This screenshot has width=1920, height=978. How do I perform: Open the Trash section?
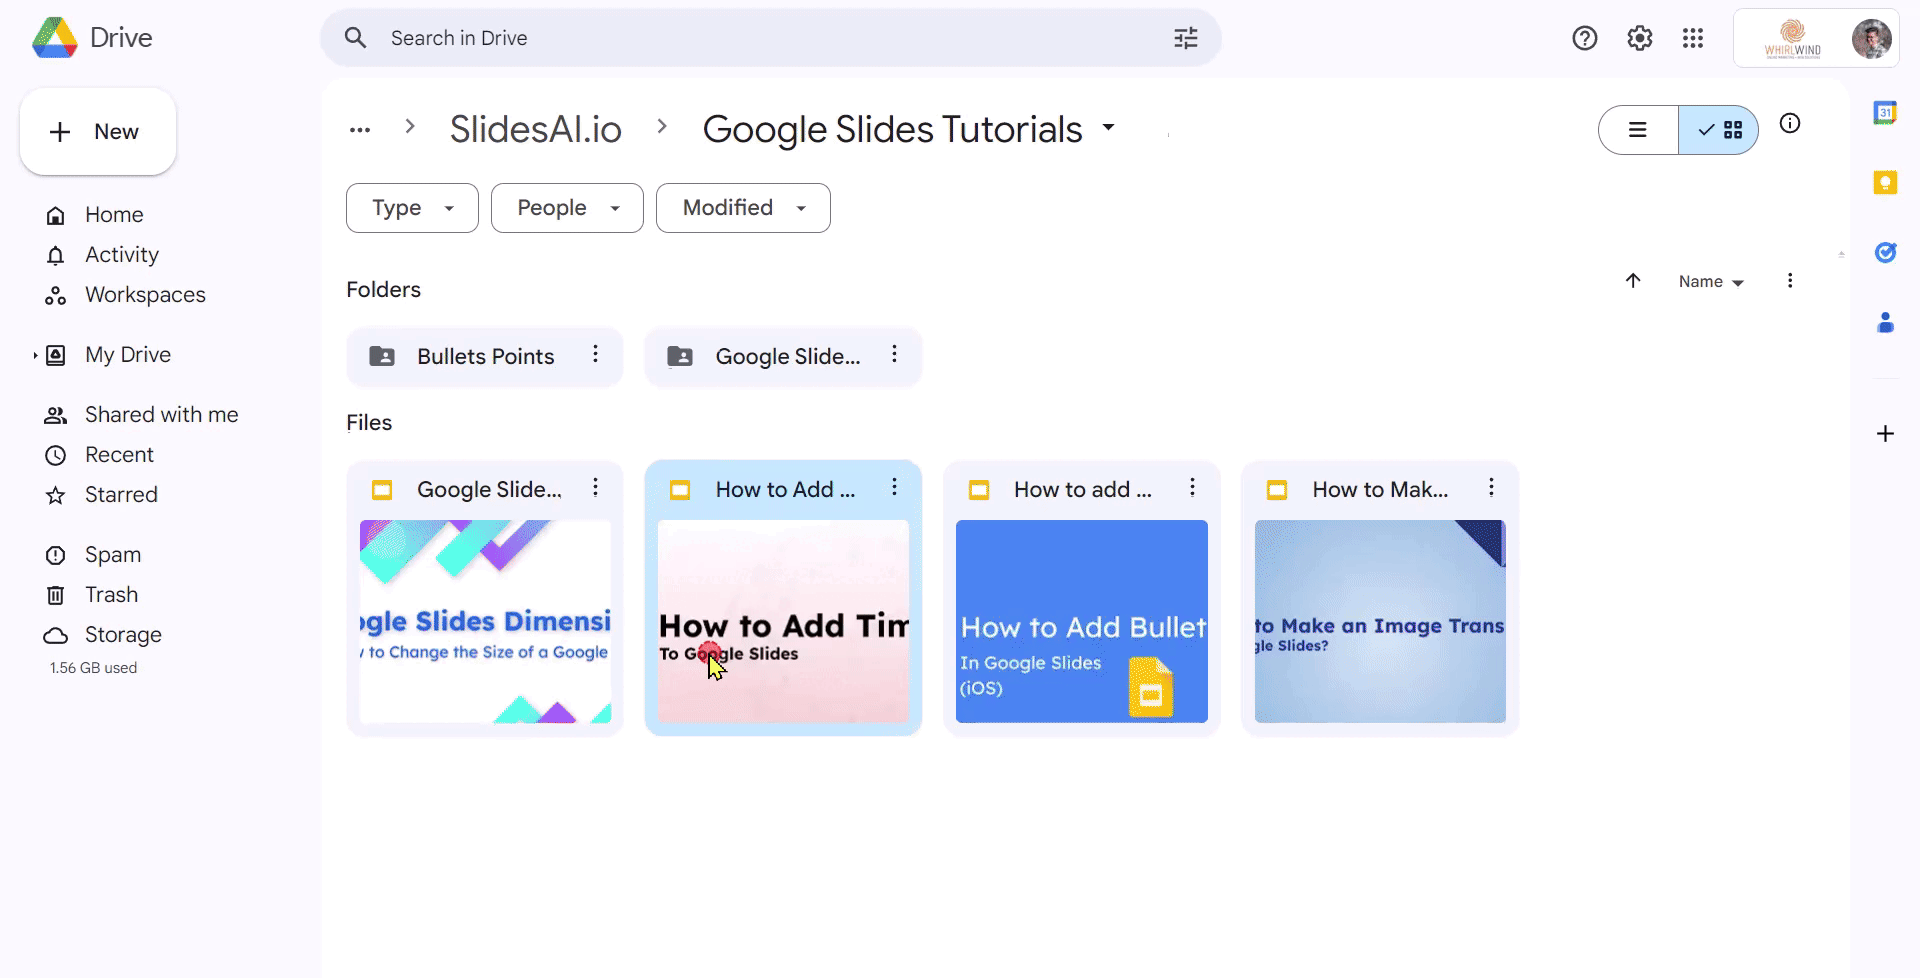tap(110, 594)
